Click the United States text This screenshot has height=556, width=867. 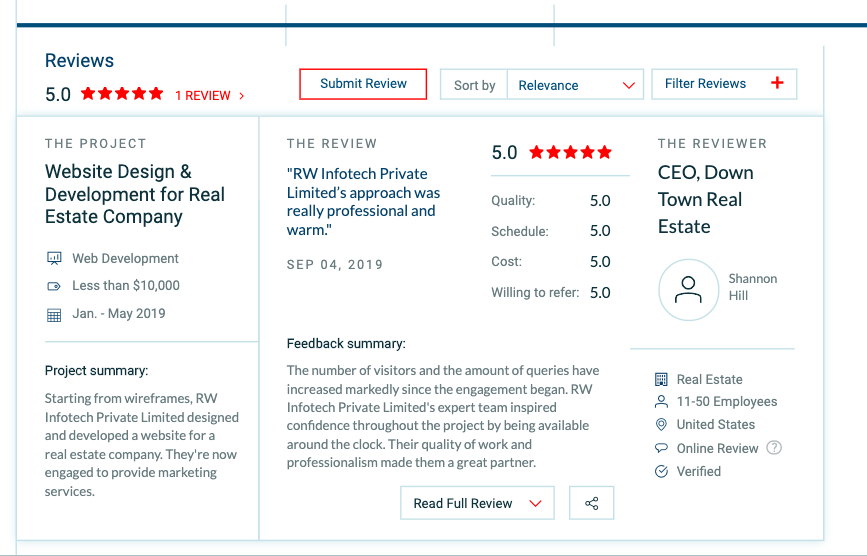coord(715,424)
